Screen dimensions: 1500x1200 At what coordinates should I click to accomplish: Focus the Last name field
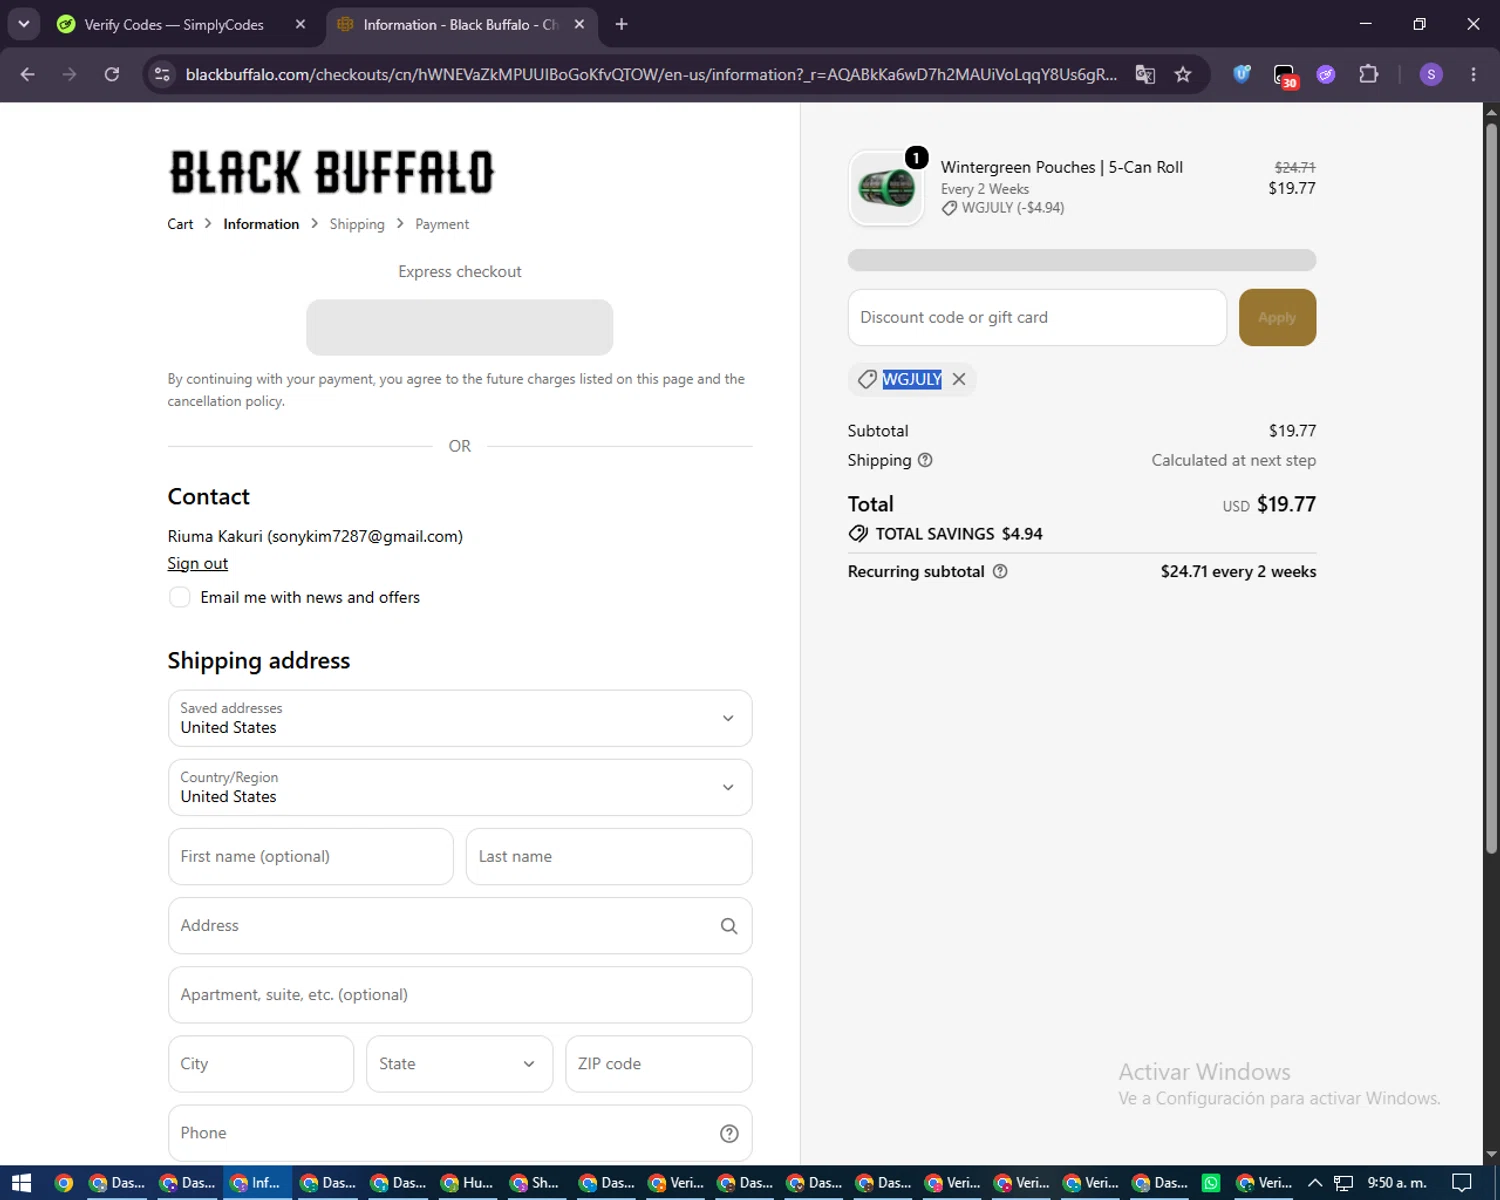[x=609, y=856]
